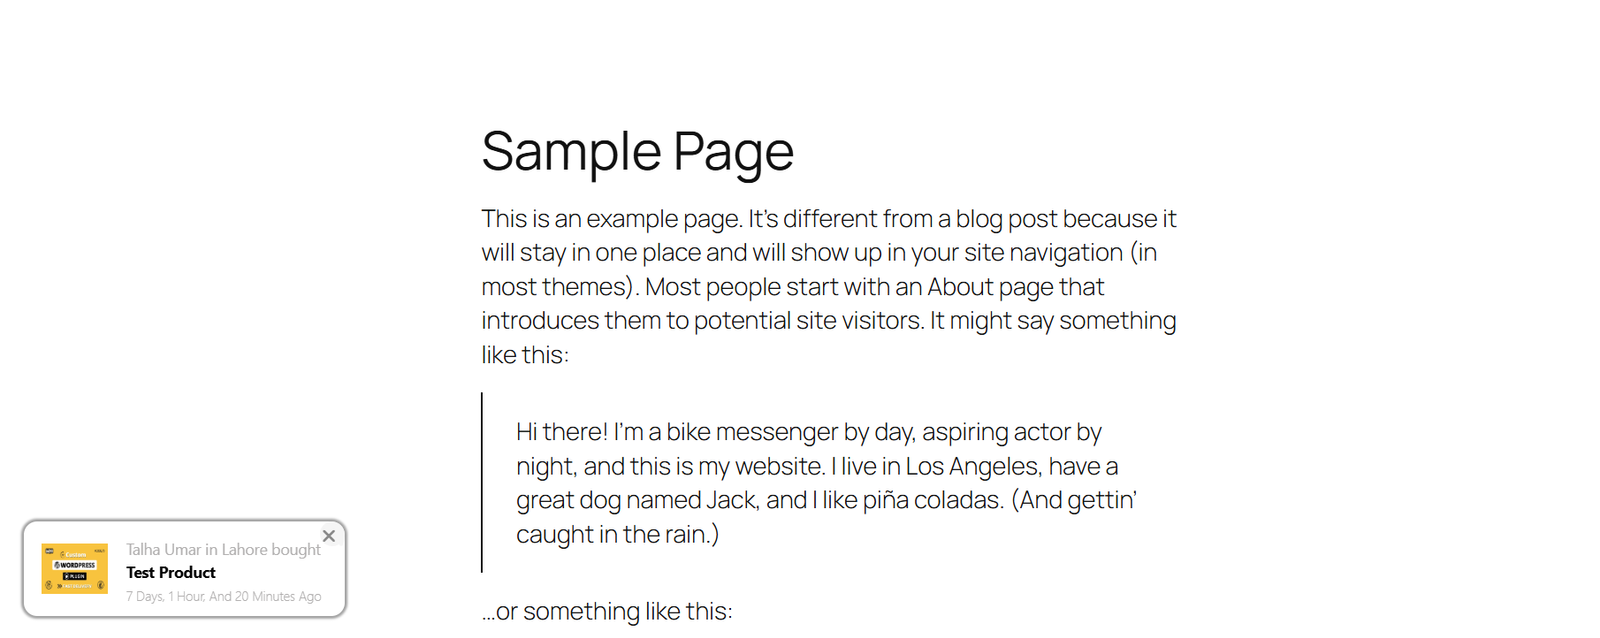Open the Test Product link
1600x638 pixels.
[171, 573]
